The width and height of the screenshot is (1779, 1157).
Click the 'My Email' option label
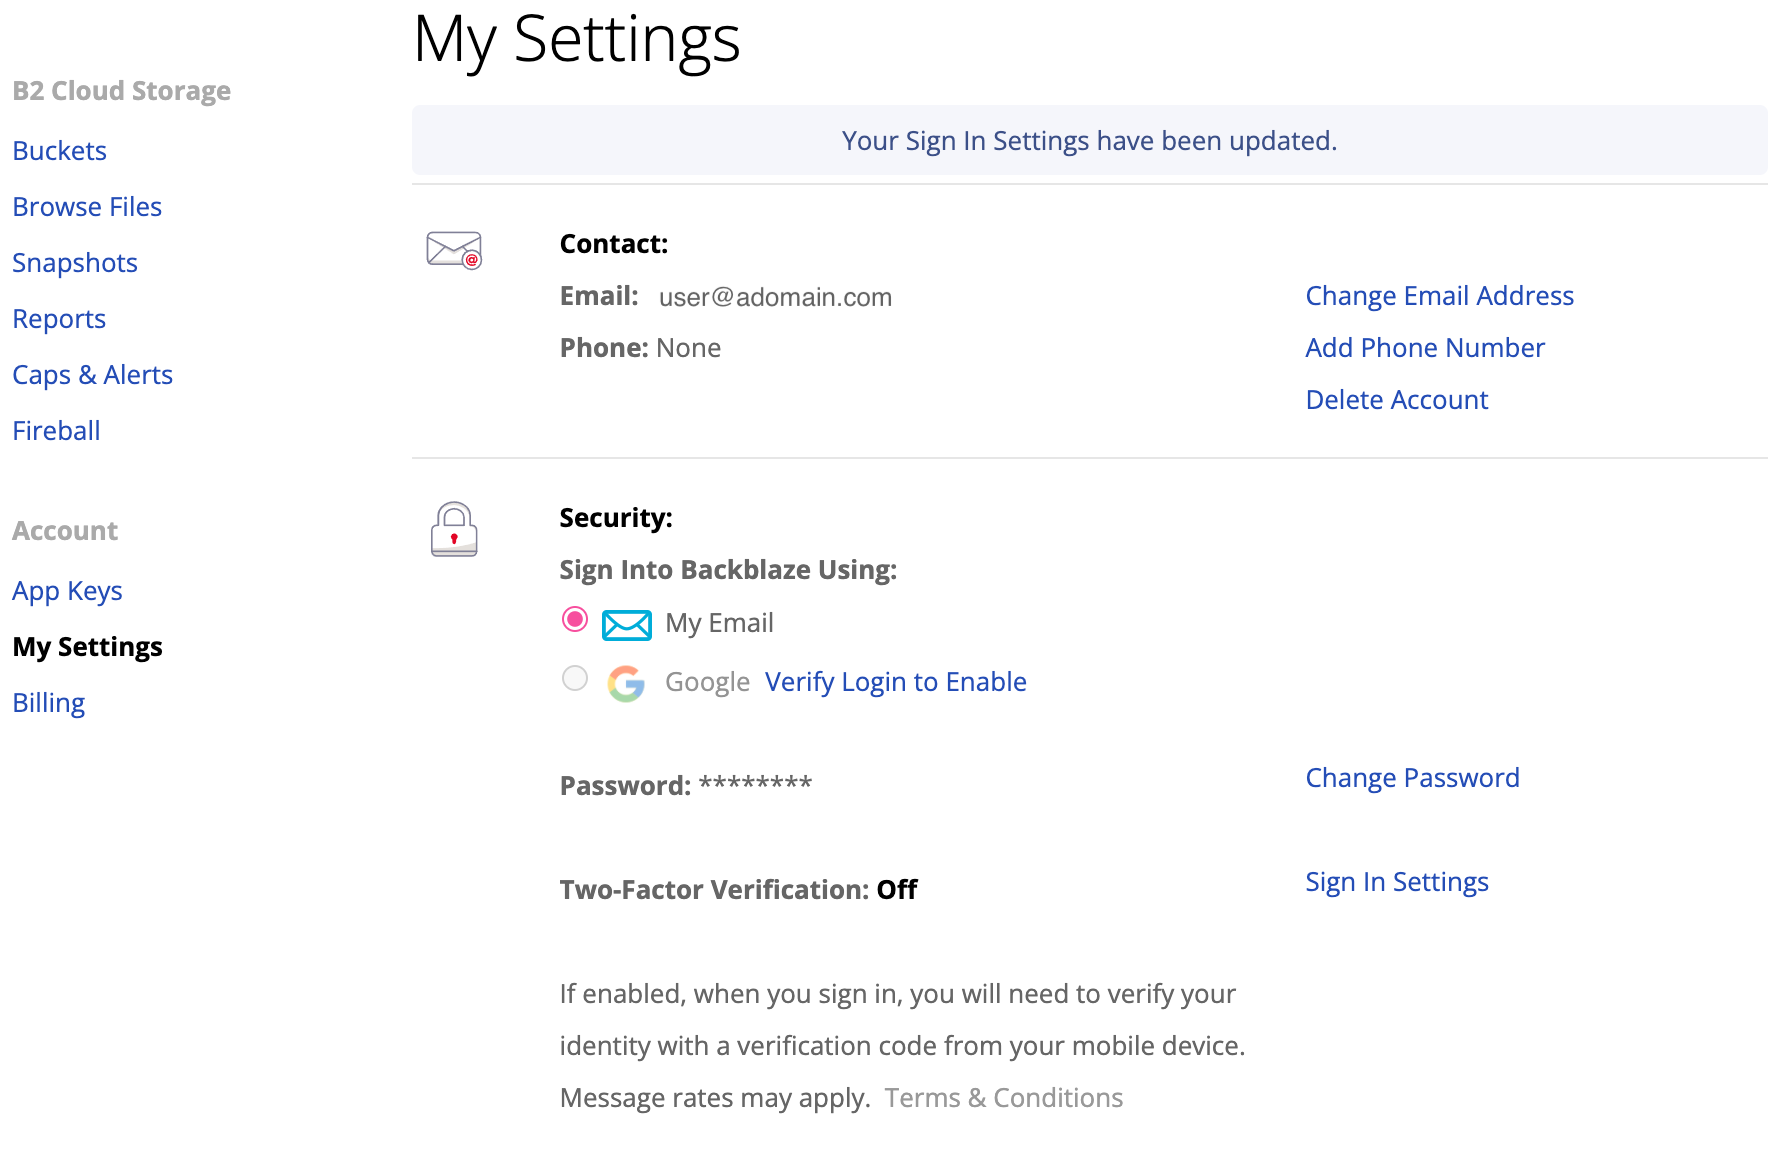719,623
